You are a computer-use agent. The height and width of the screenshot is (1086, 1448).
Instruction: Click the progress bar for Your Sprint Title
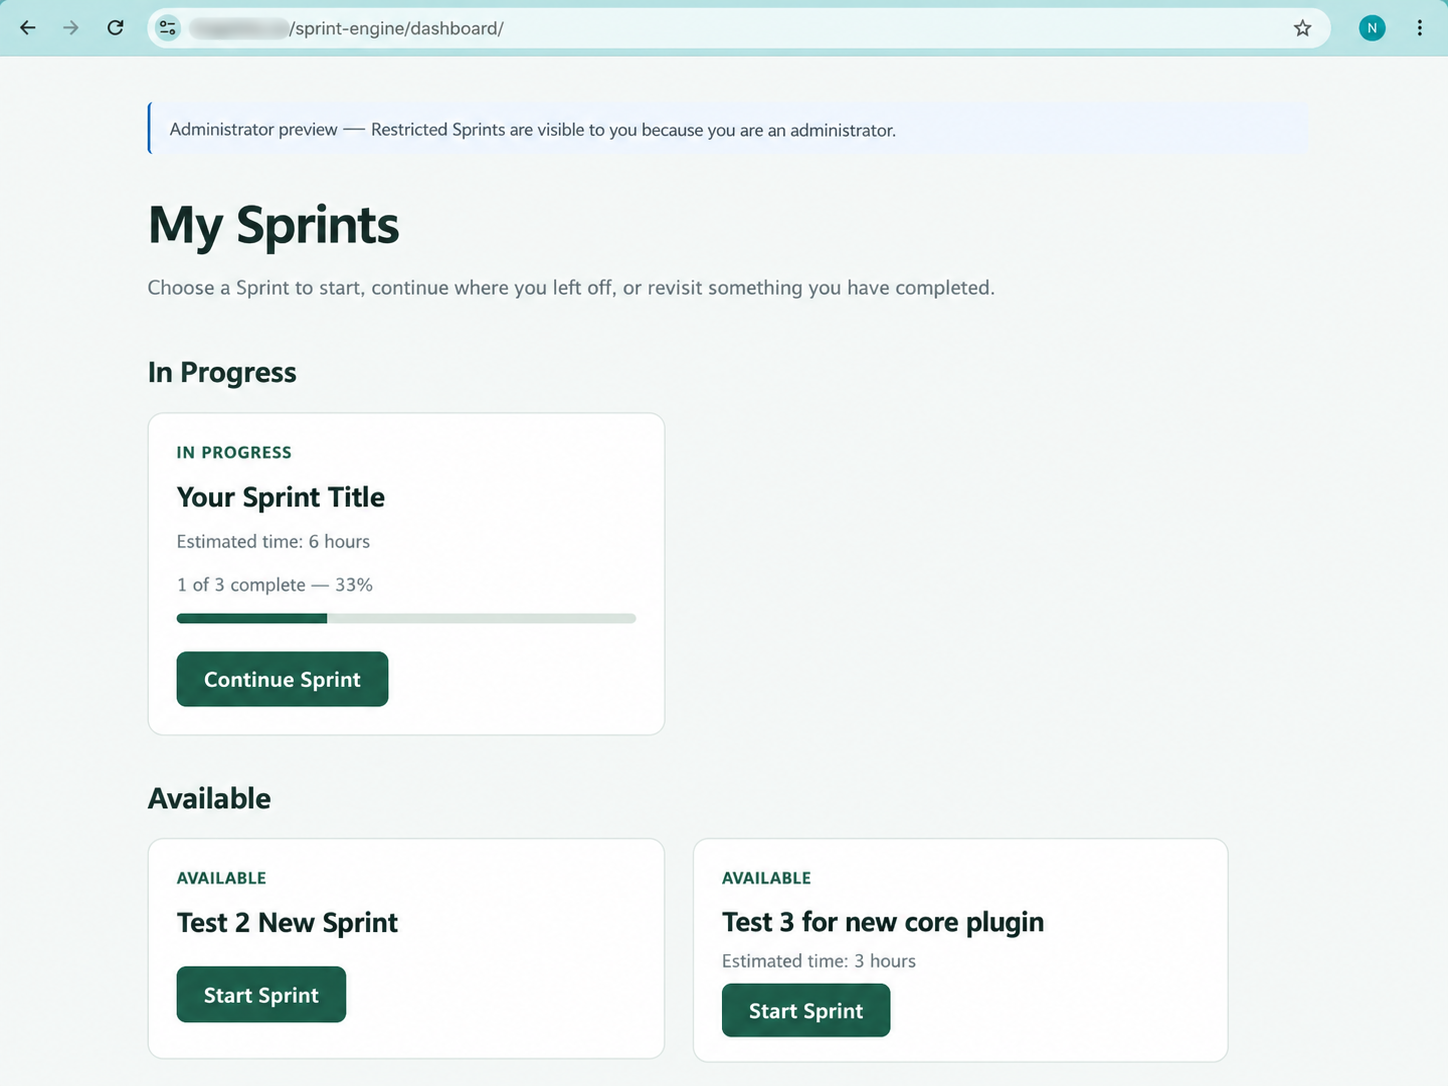pos(406,618)
